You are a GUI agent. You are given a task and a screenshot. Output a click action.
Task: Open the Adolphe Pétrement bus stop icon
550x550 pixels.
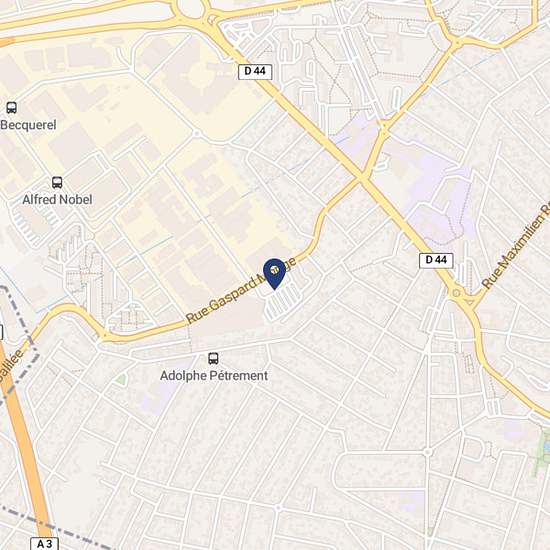213,358
